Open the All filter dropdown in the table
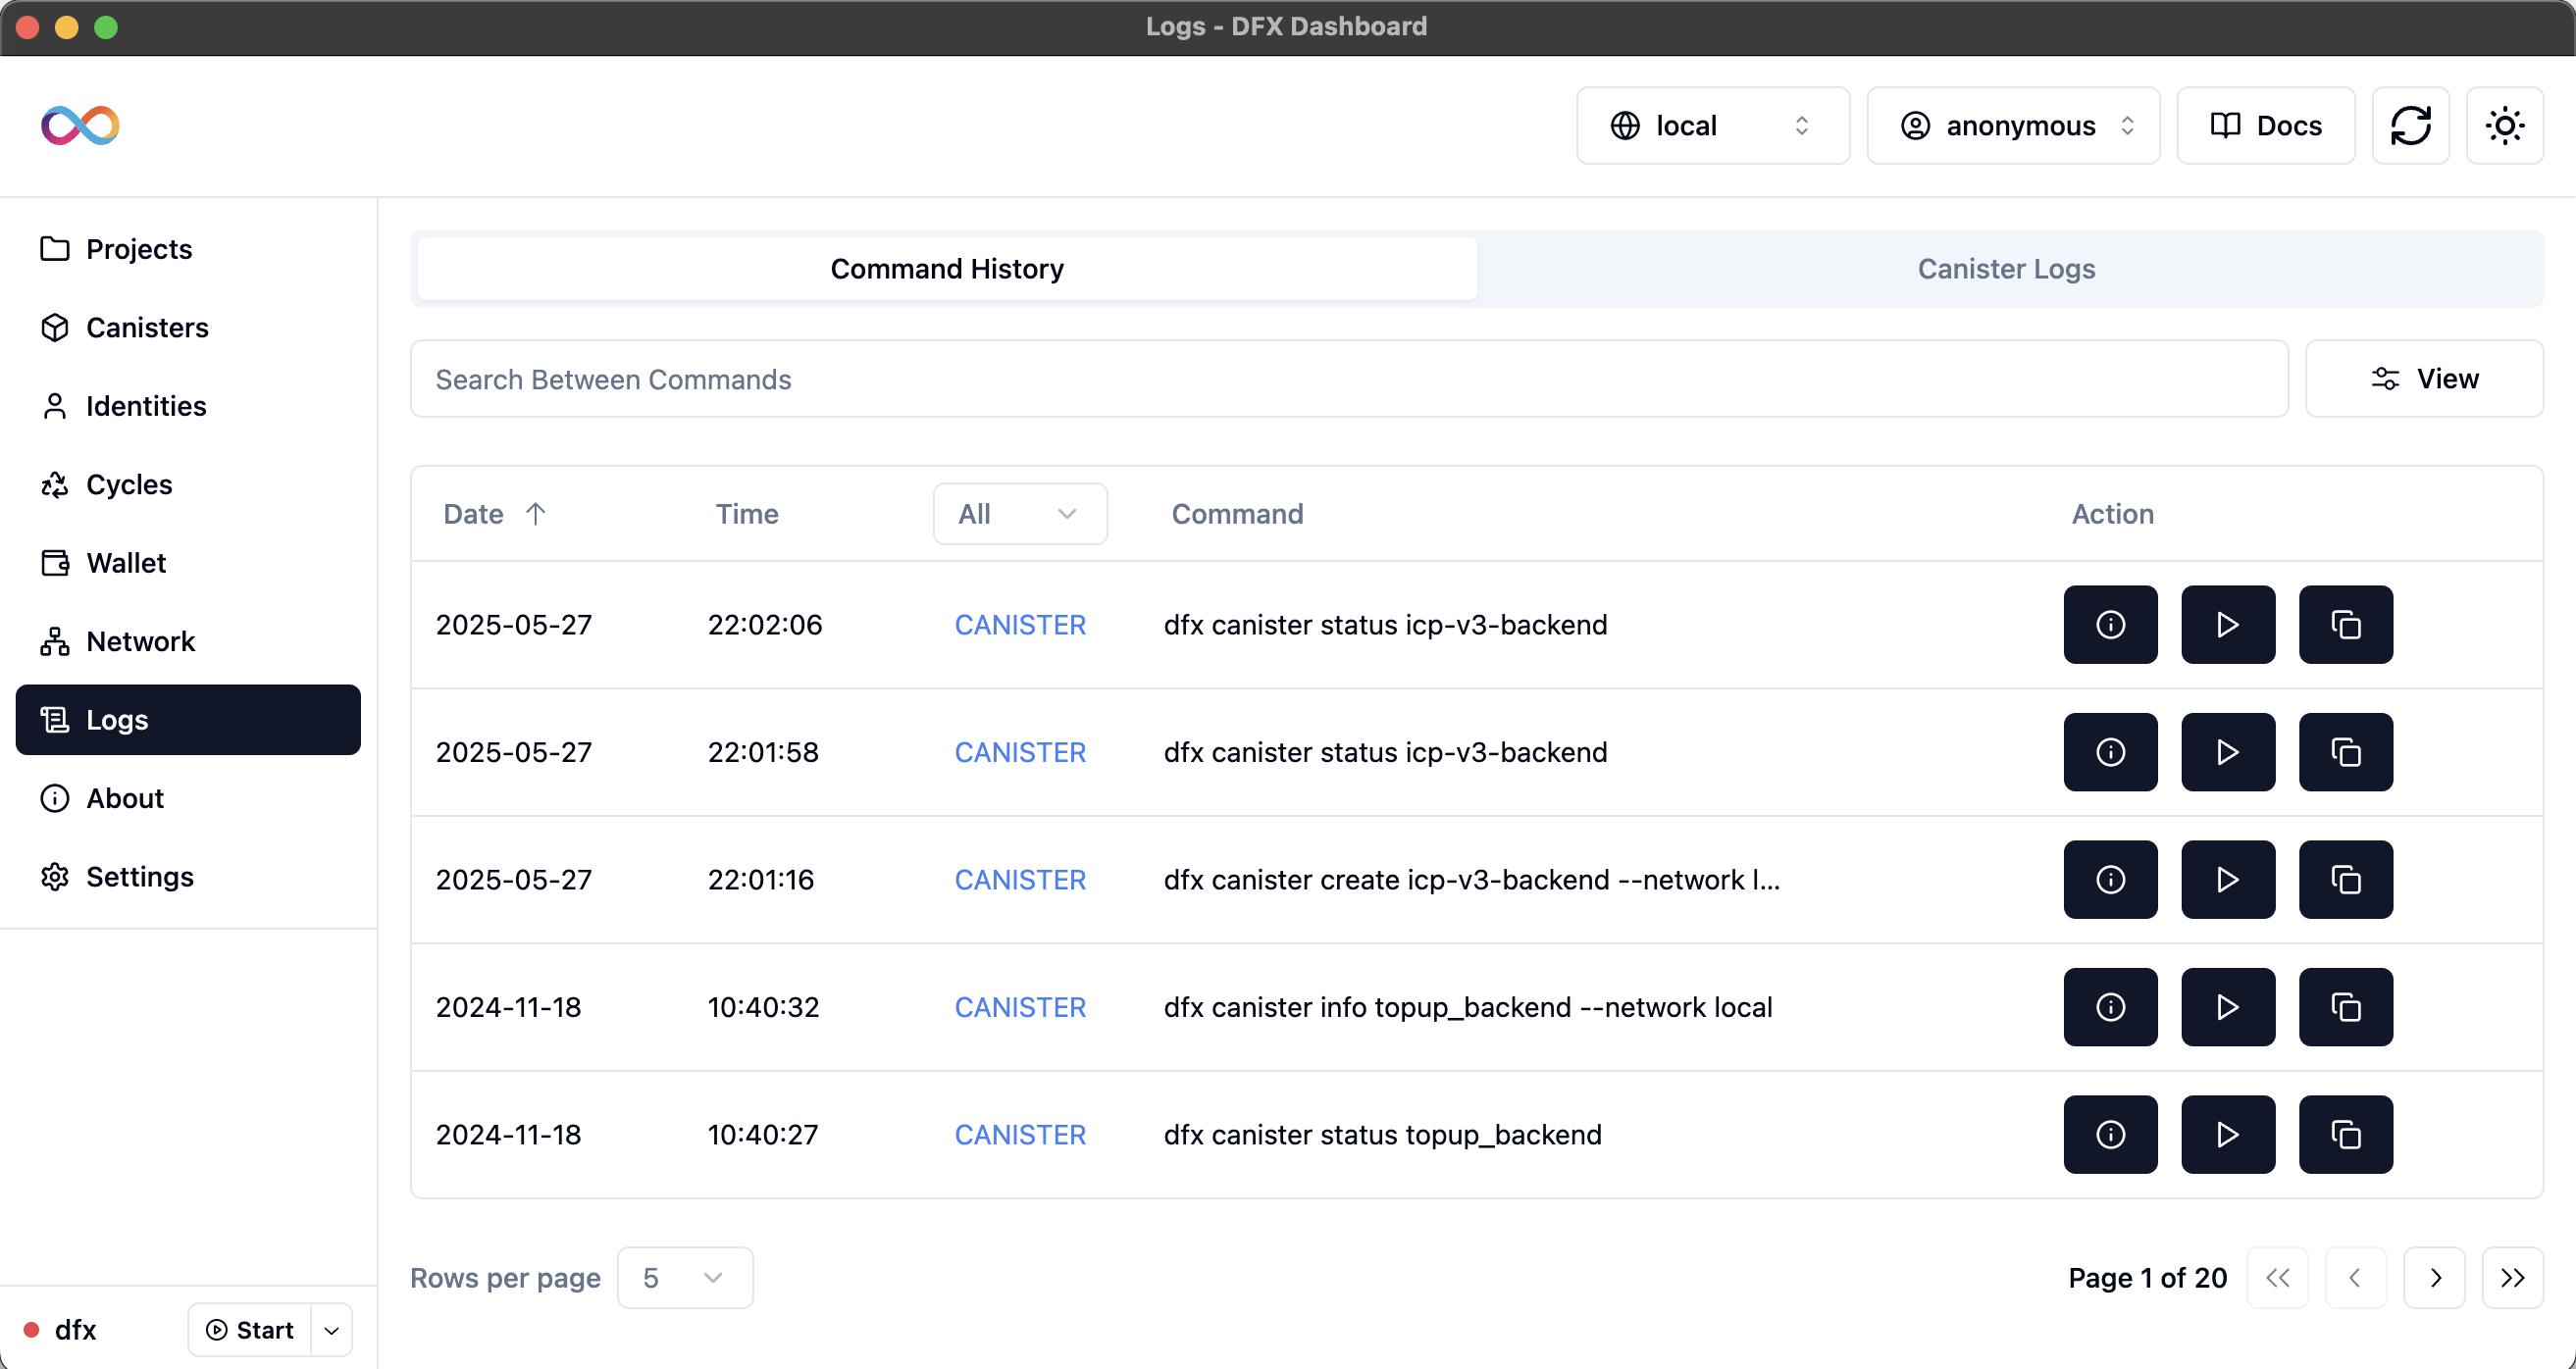The height and width of the screenshot is (1369, 2576). 1019,513
